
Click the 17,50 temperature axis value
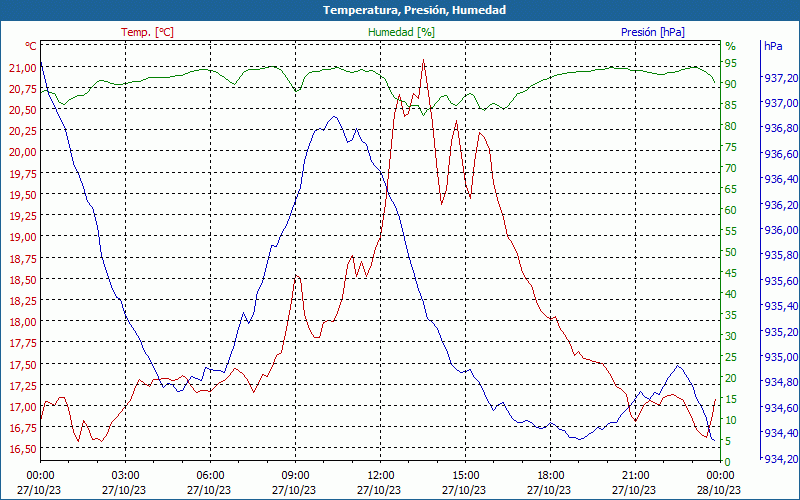23,364
